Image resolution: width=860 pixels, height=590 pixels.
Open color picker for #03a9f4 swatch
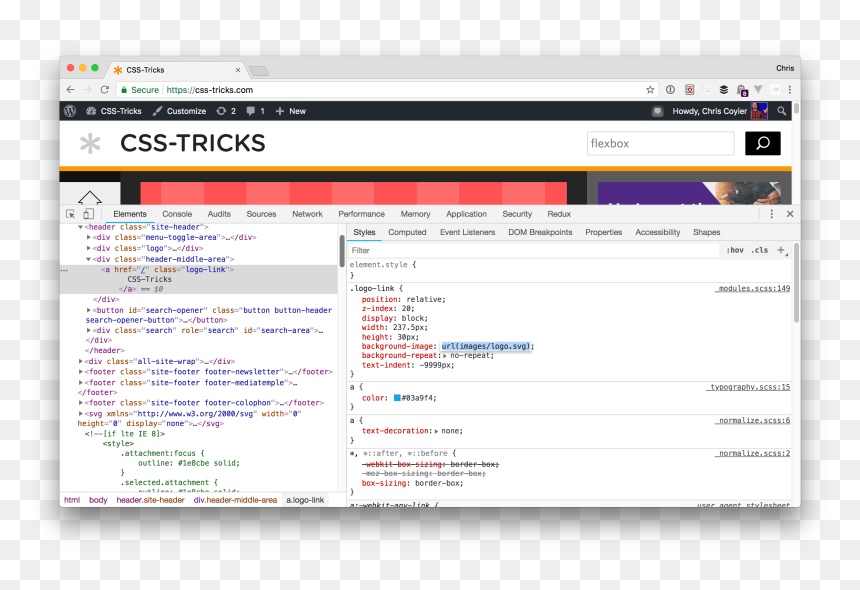coord(397,398)
